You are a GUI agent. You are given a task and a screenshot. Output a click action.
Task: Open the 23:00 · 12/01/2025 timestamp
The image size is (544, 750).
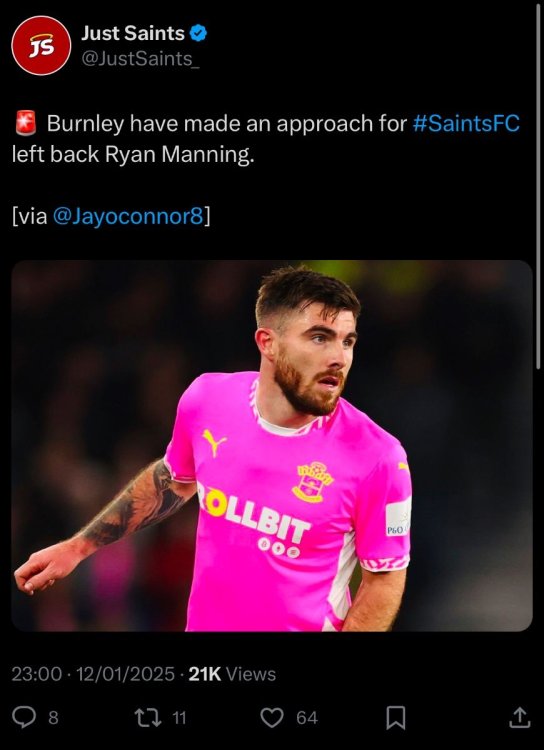[93, 674]
